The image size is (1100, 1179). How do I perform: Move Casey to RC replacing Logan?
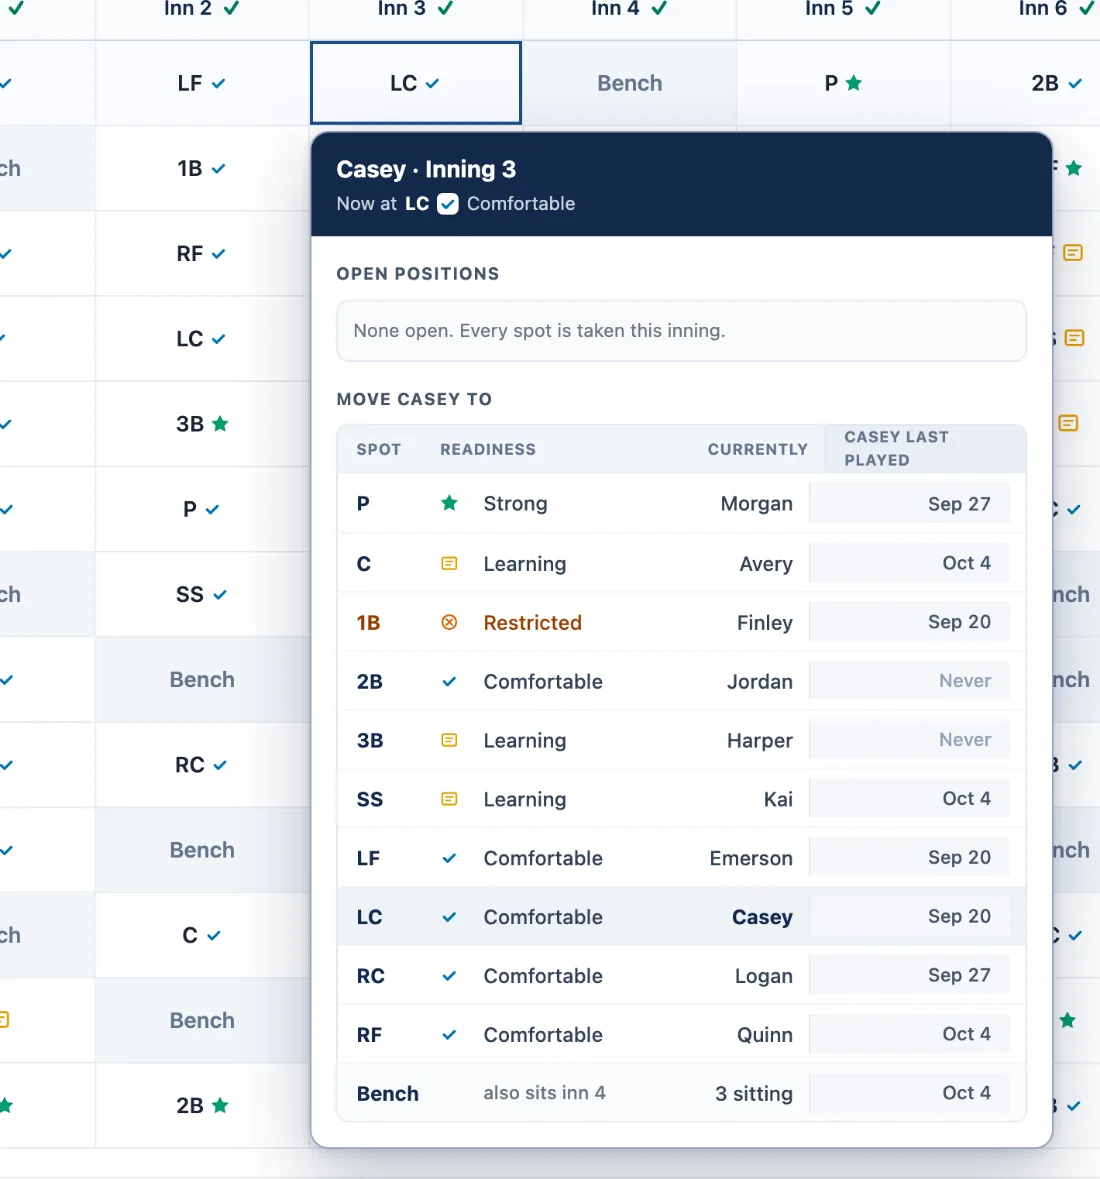(x=681, y=975)
